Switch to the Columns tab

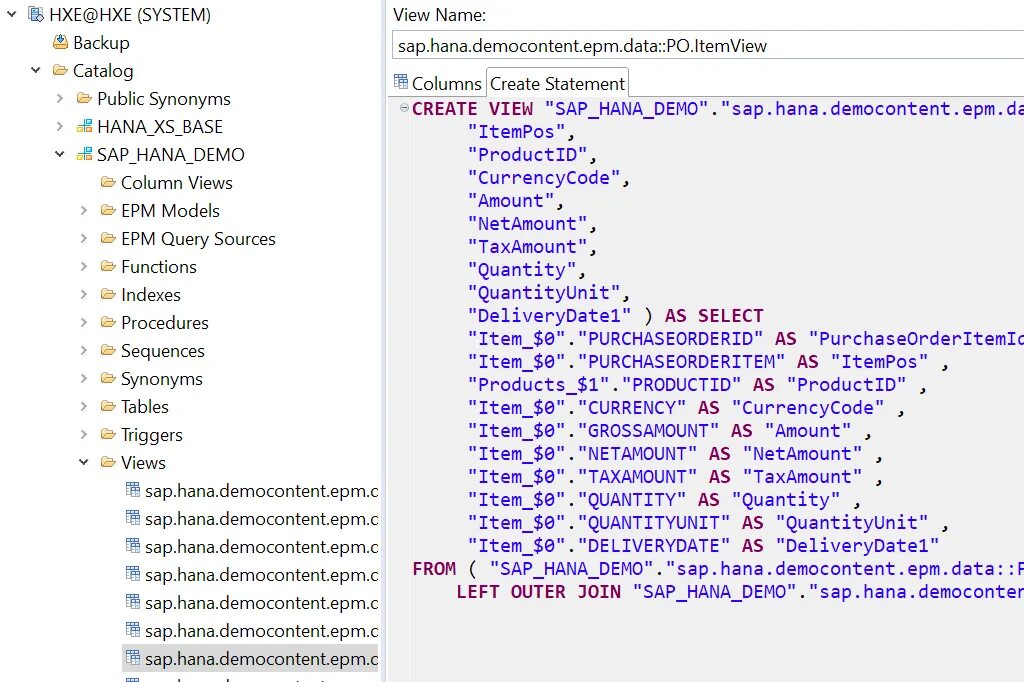coord(438,84)
